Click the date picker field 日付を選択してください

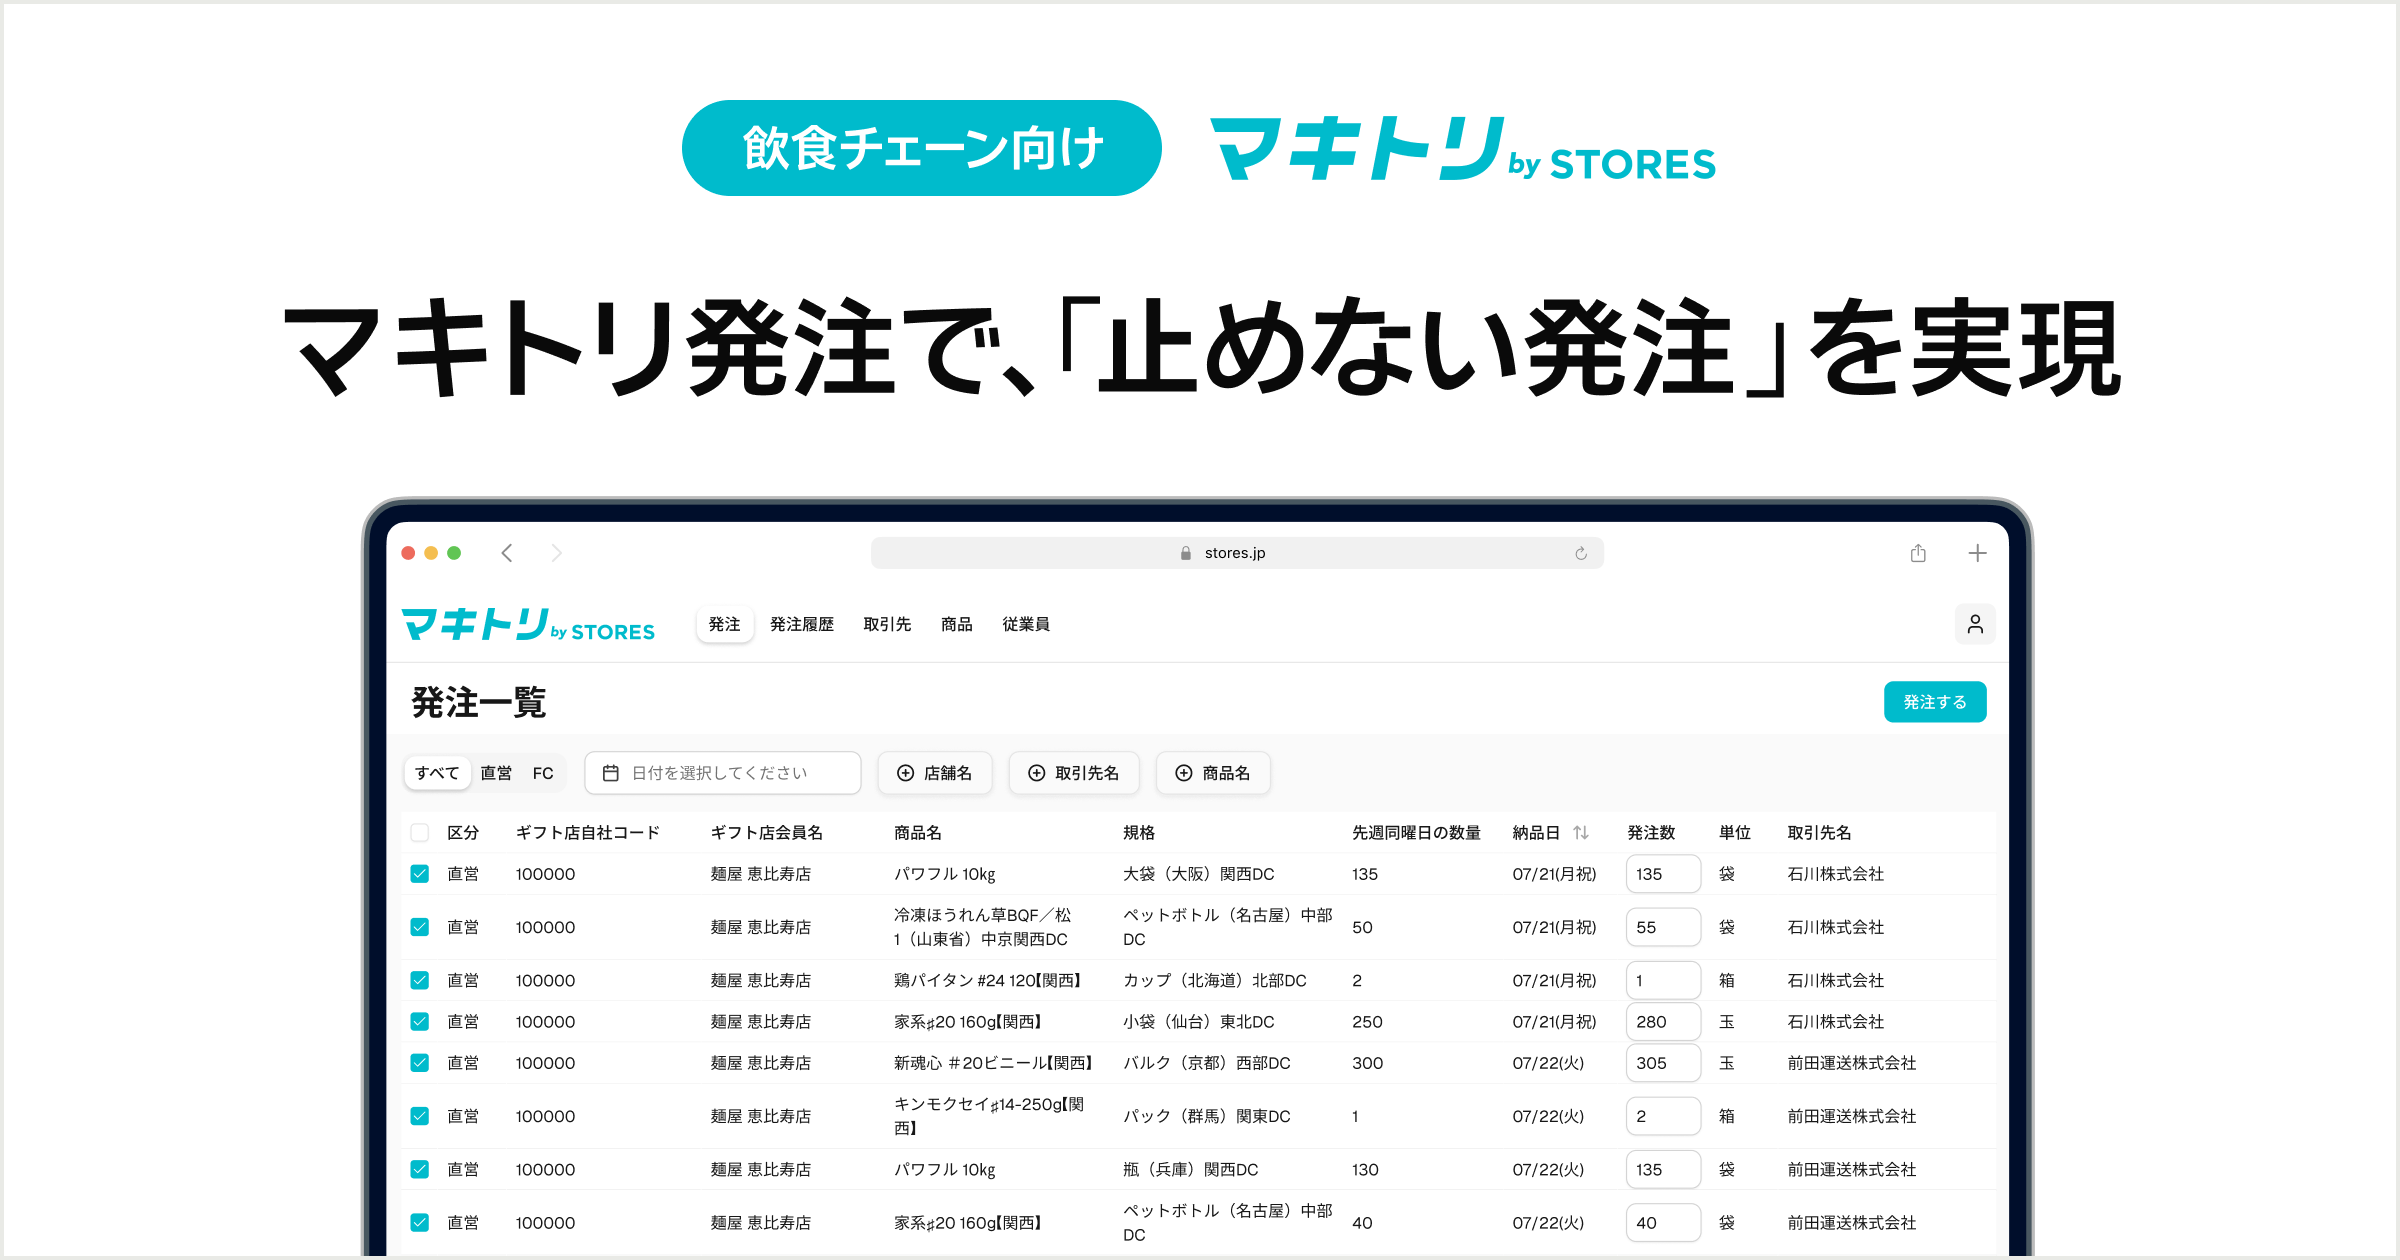722,773
